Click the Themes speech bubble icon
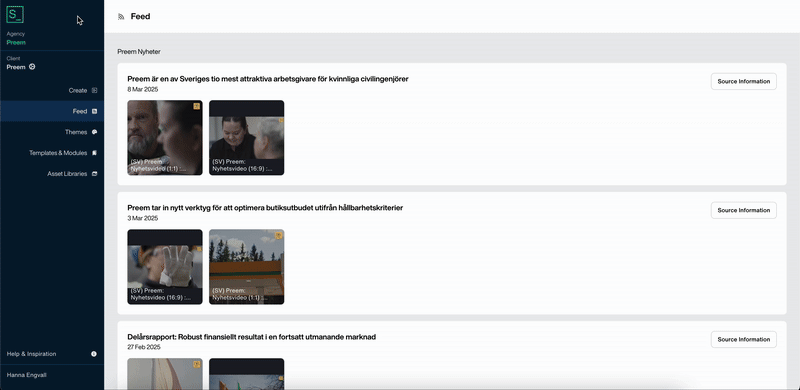 pyautogui.click(x=94, y=132)
